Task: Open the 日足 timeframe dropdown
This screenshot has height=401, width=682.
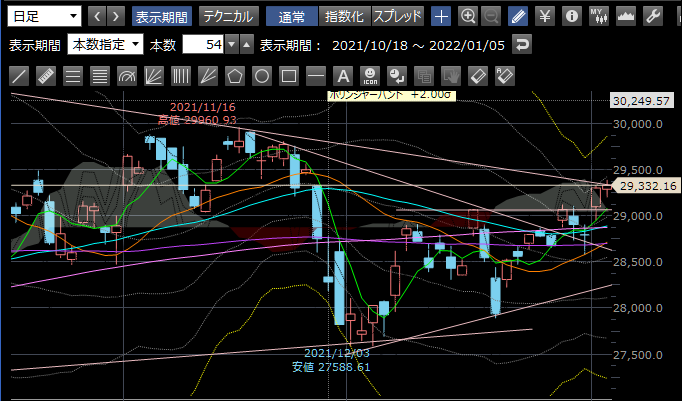Action: click(x=45, y=17)
